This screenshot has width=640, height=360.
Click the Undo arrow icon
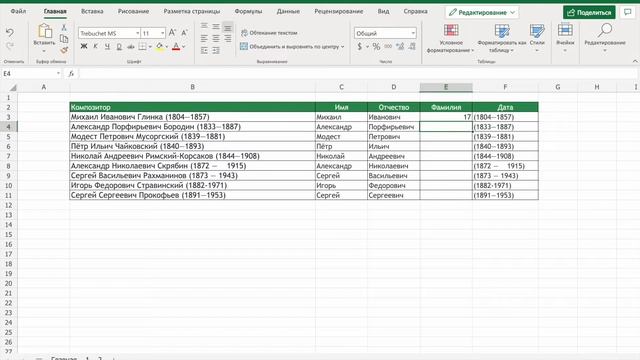(x=9, y=33)
